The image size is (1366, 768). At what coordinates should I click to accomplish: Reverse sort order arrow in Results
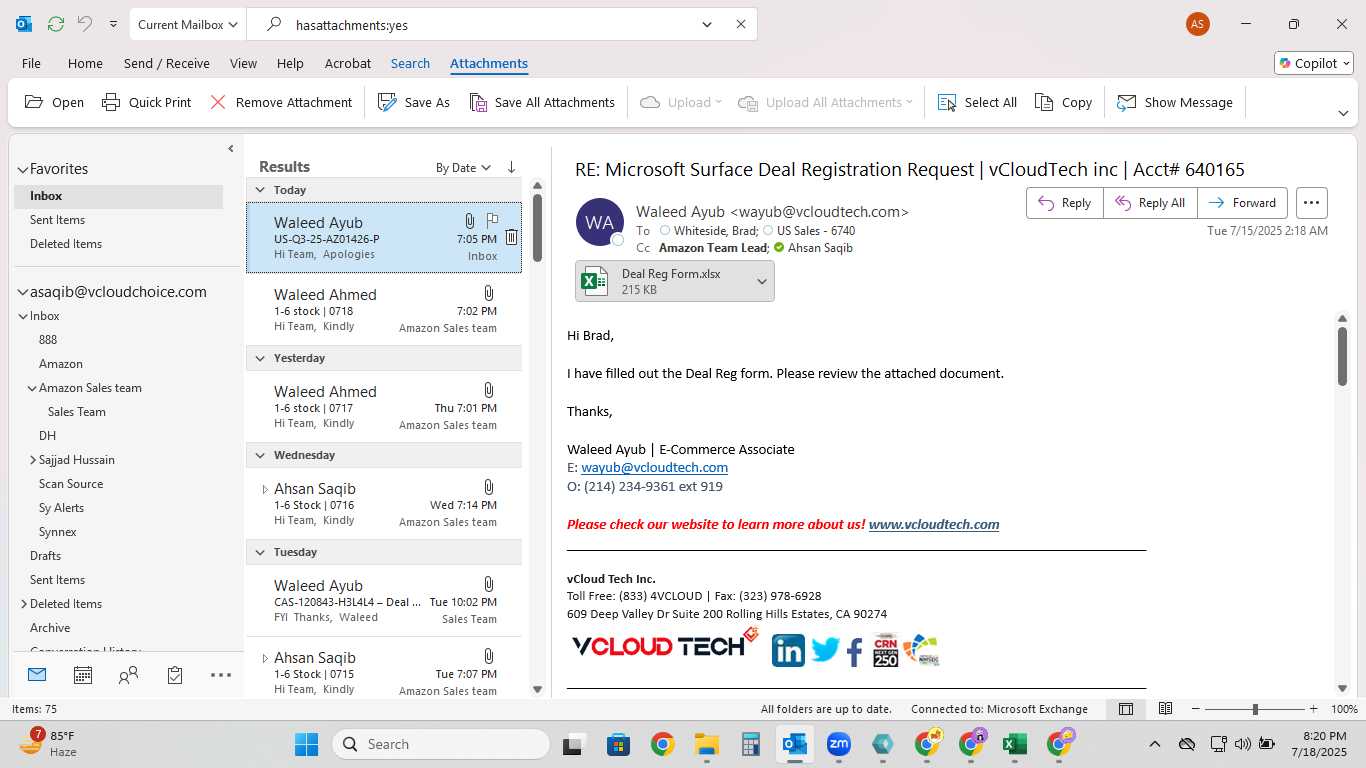click(511, 167)
